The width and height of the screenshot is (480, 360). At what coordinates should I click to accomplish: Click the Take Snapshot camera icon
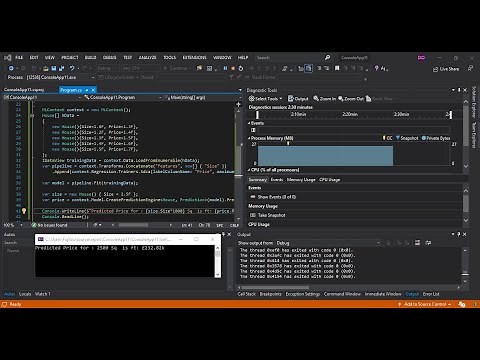tap(253, 215)
